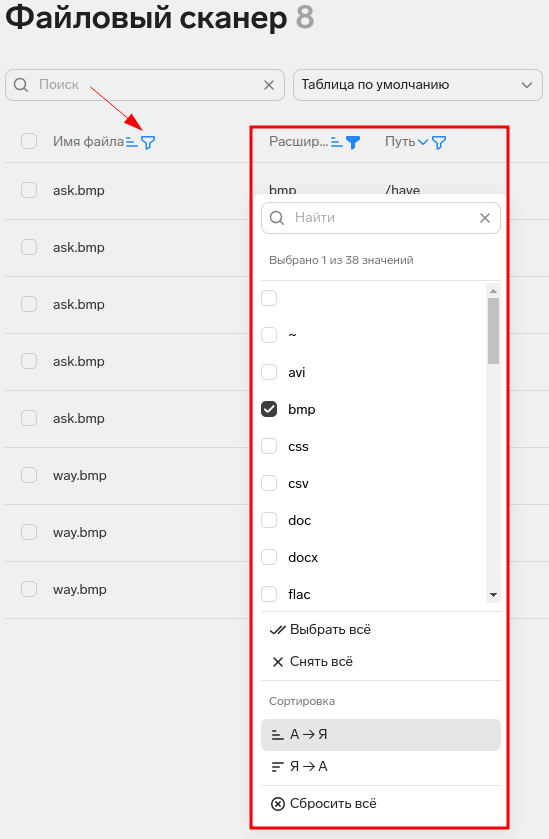Uncheck the bmp extension checkbox
This screenshot has width=549, height=839.
[x=269, y=409]
